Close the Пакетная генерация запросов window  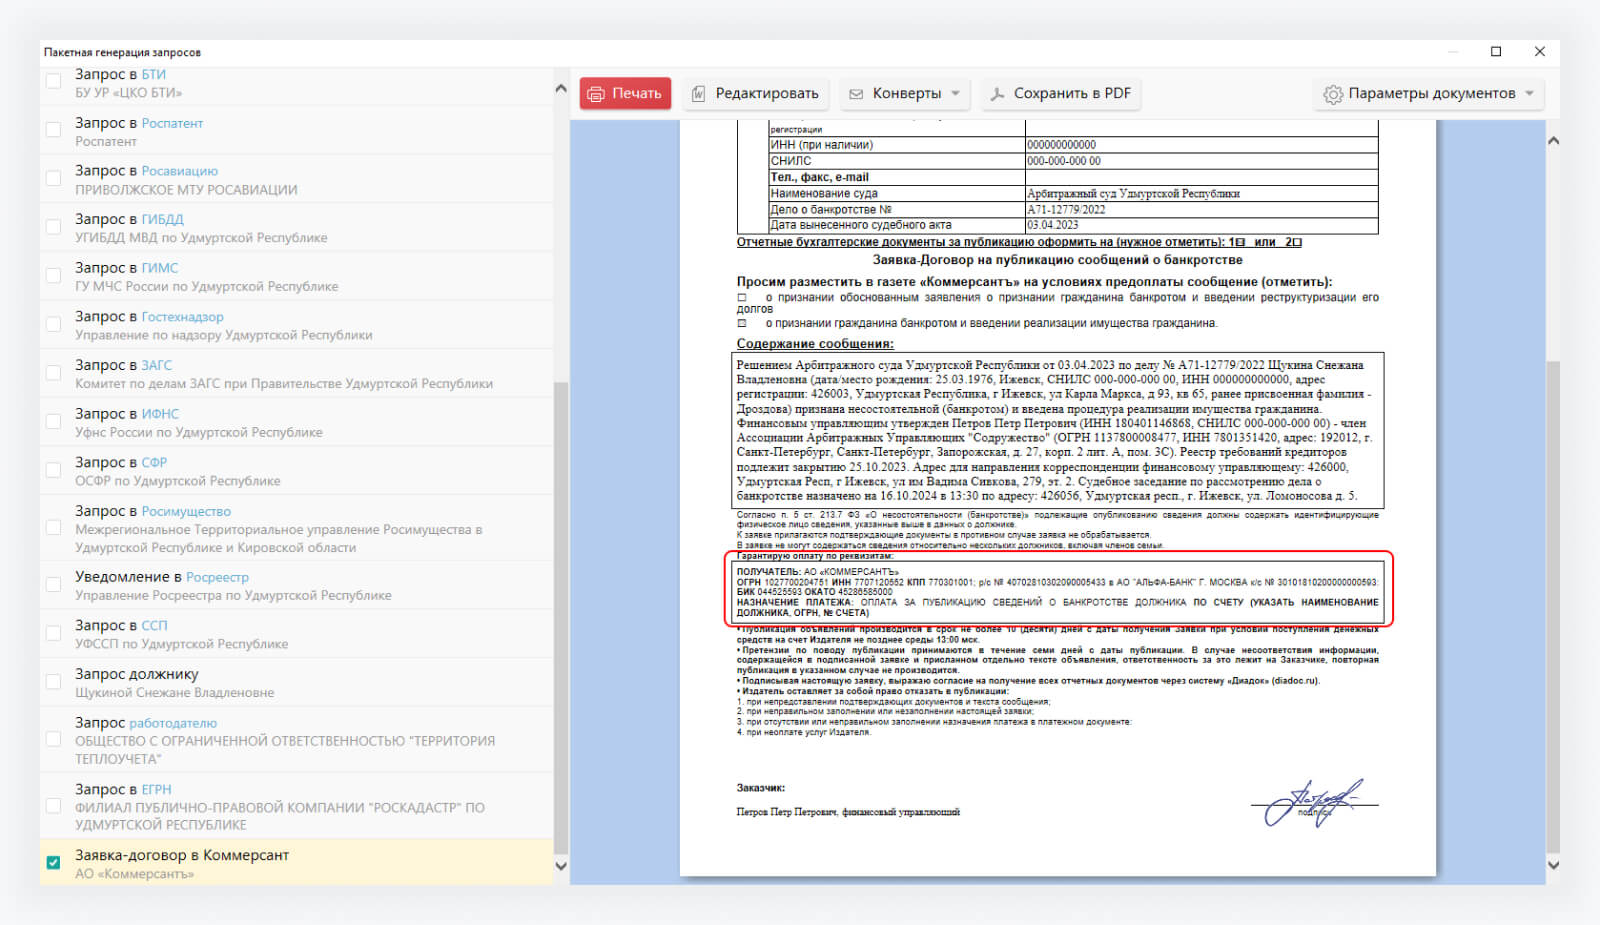[1540, 52]
